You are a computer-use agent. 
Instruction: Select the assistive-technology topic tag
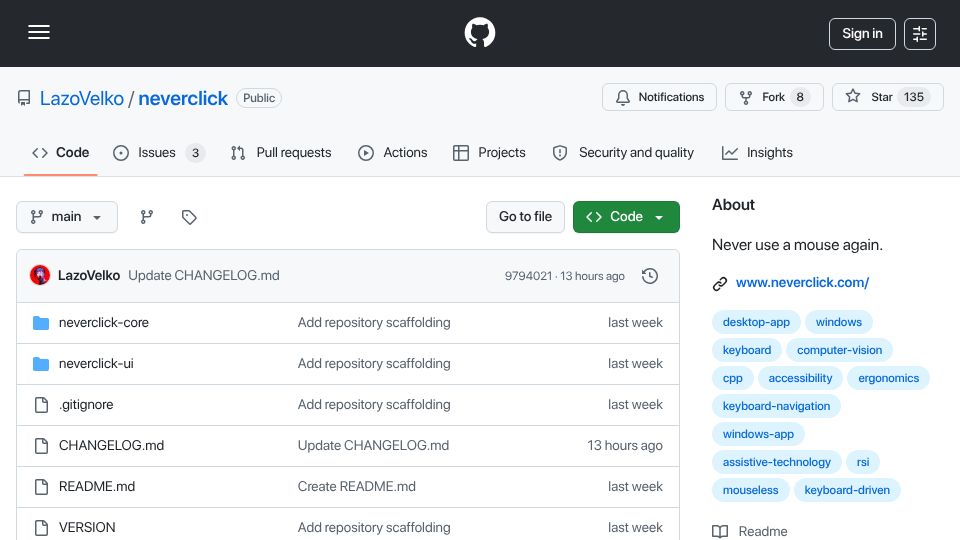coord(776,462)
